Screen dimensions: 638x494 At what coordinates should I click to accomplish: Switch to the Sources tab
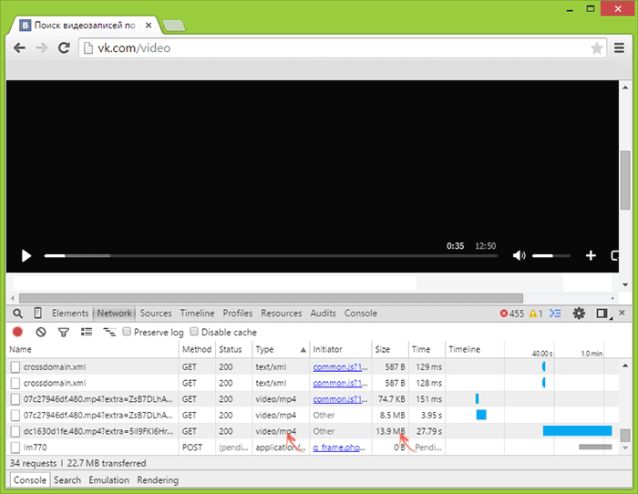[x=155, y=313]
